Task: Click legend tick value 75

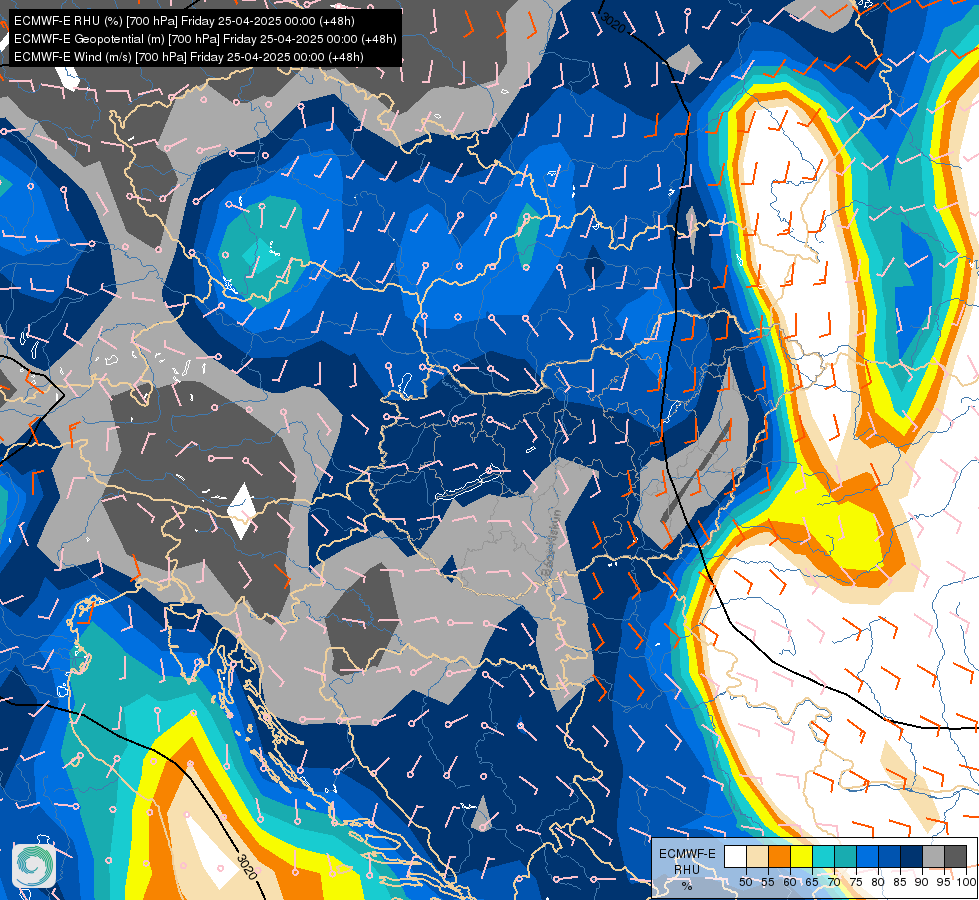Action: (x=856, y=882)
